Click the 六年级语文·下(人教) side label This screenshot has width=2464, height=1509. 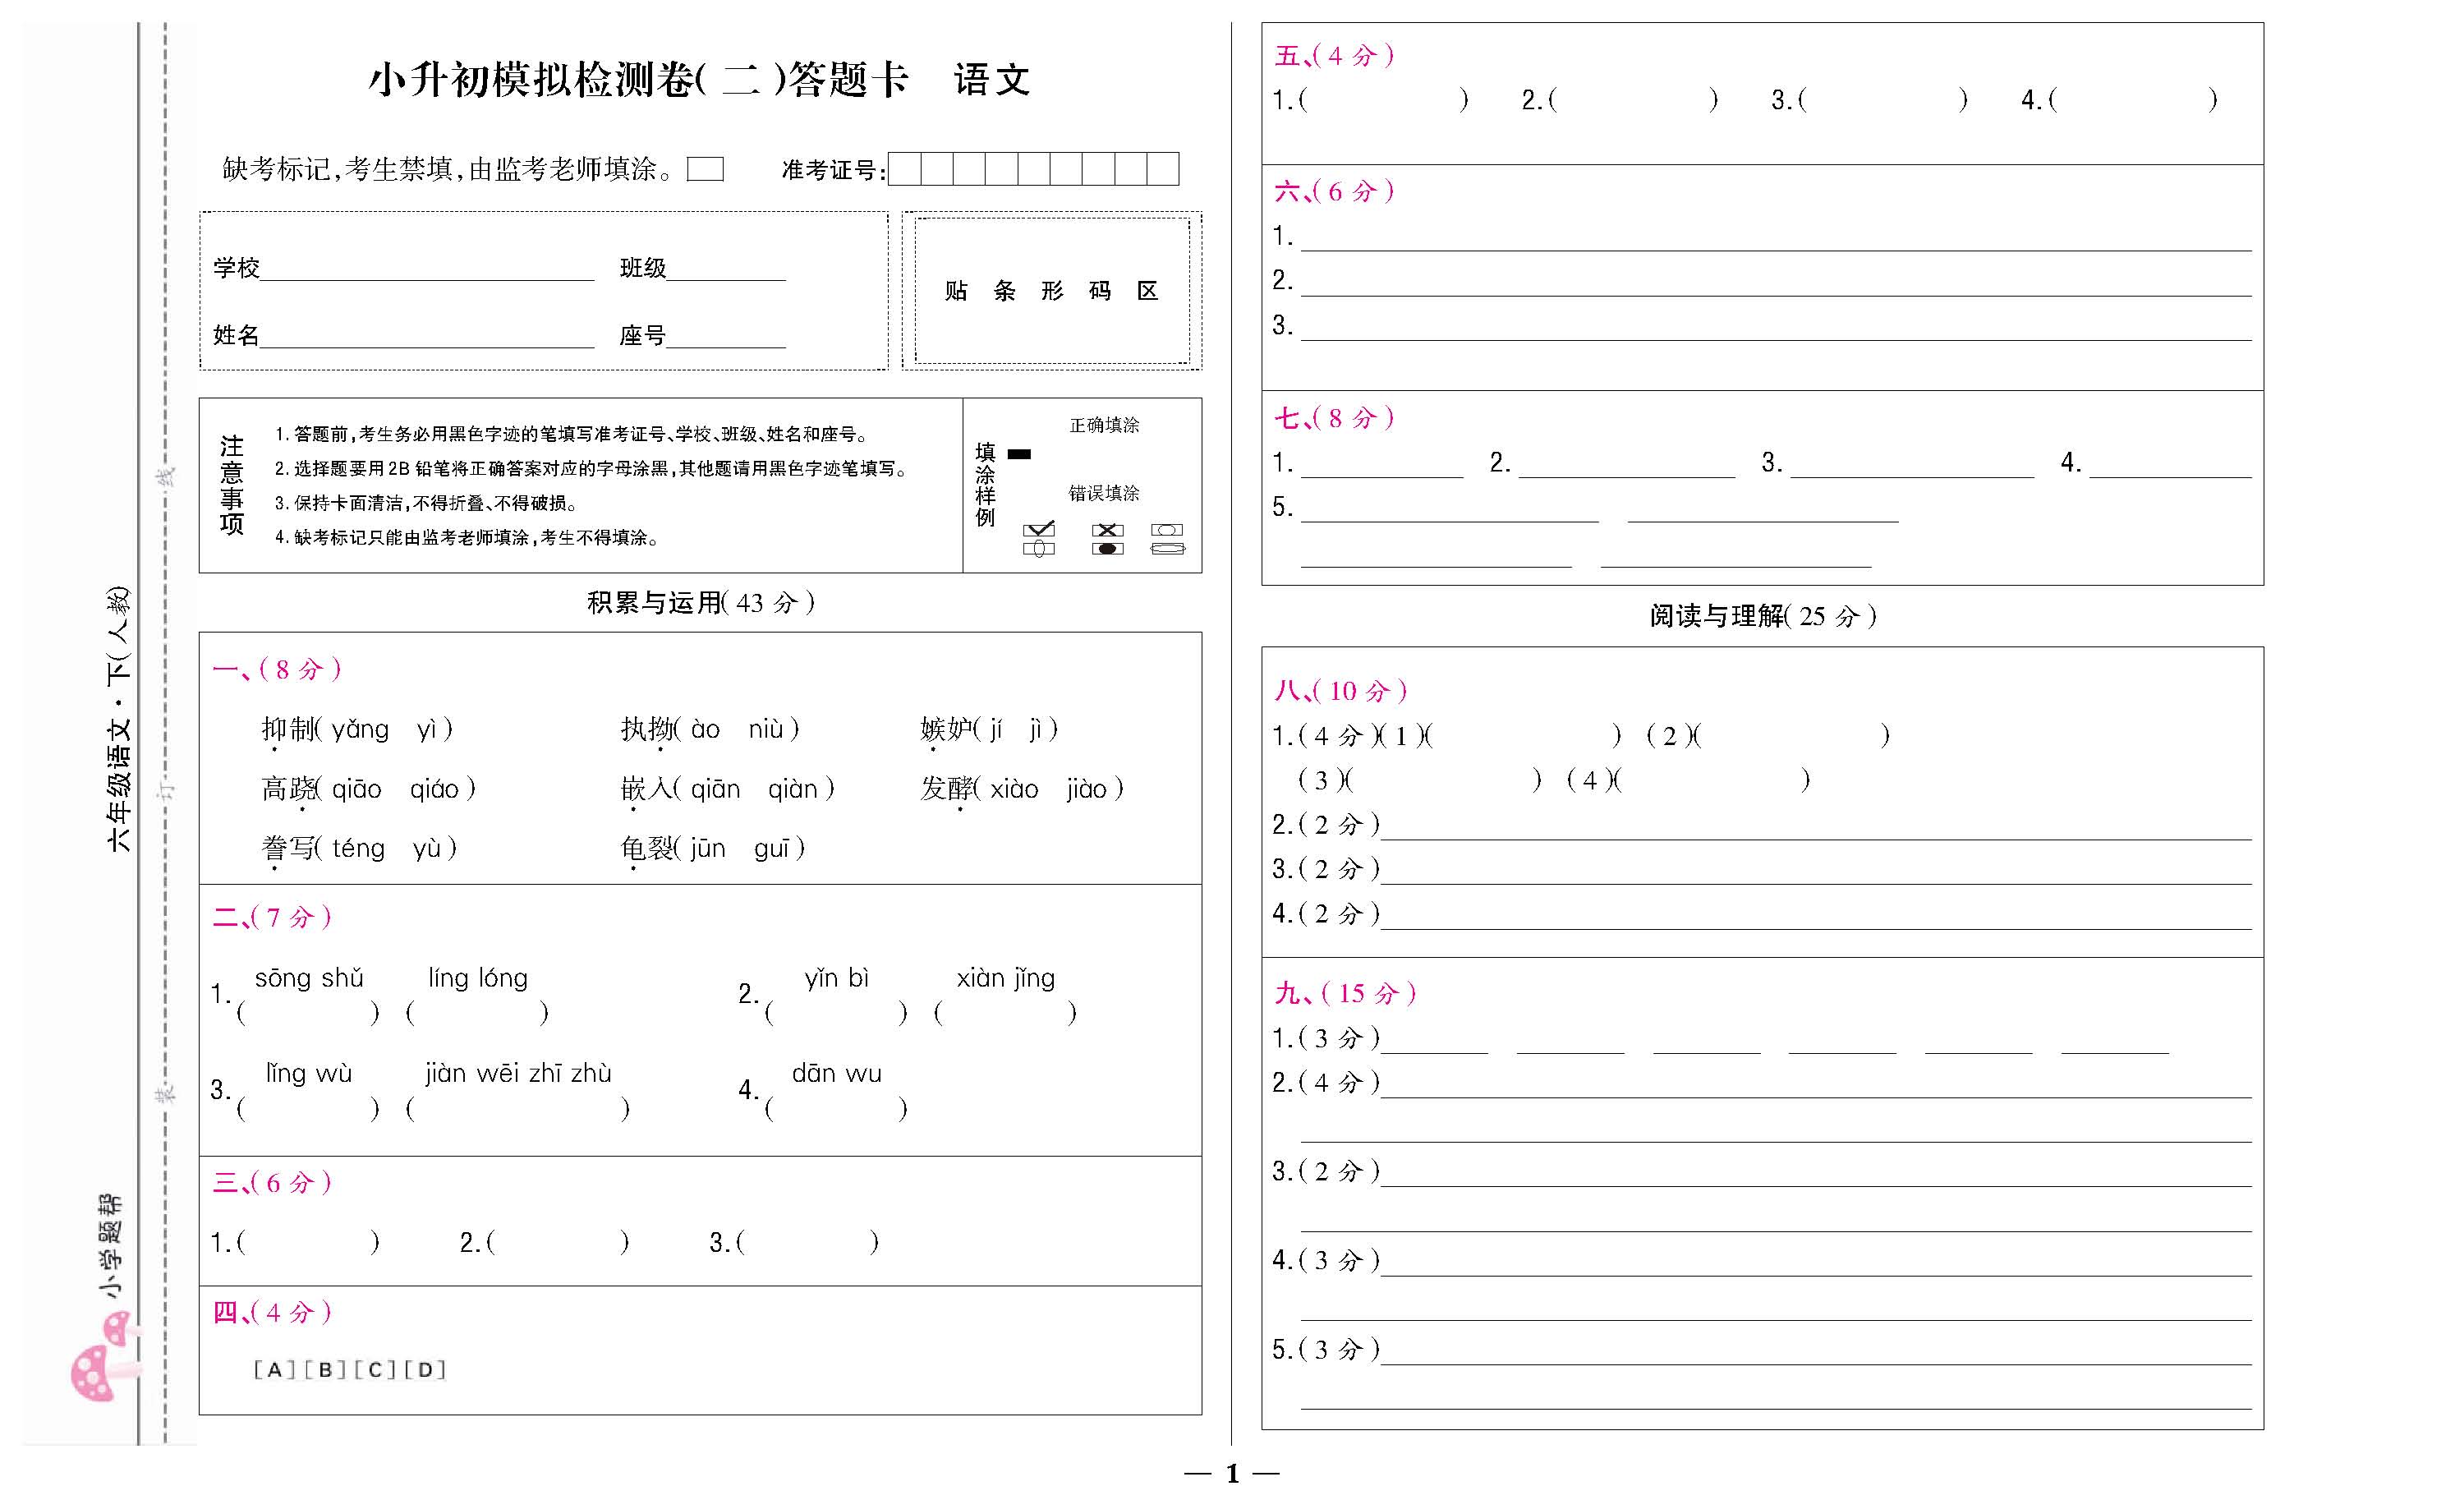pyautogui.click(x=119, y=719)
